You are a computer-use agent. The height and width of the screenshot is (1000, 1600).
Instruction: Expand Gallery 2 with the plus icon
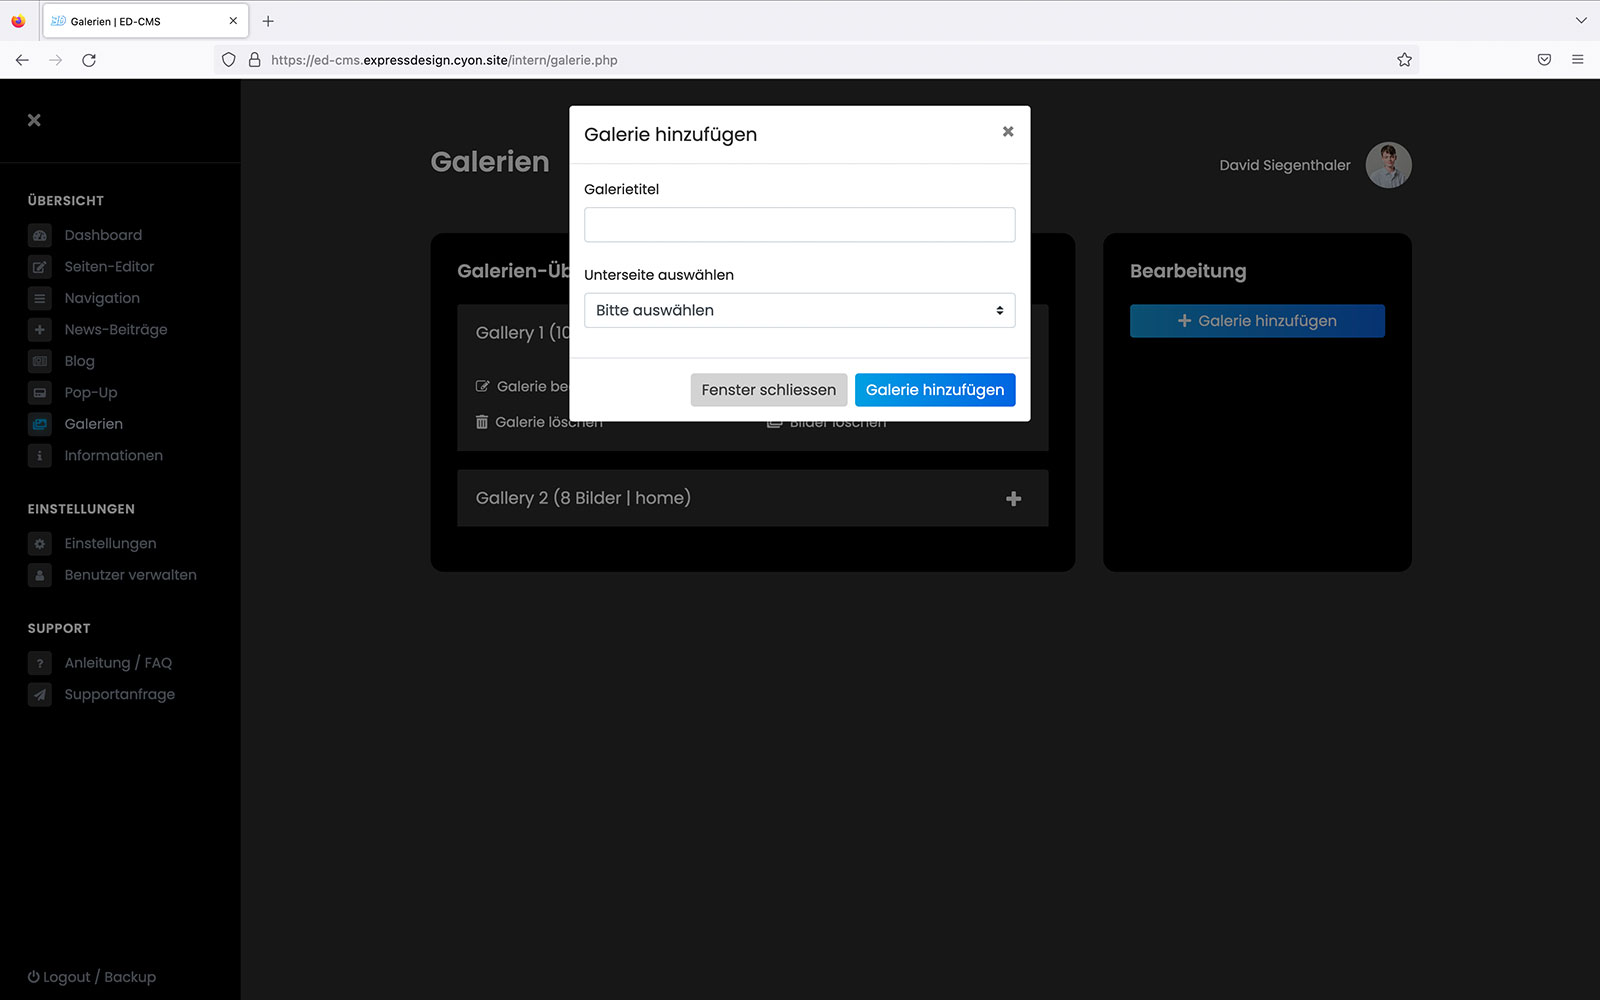(1013, 499)
